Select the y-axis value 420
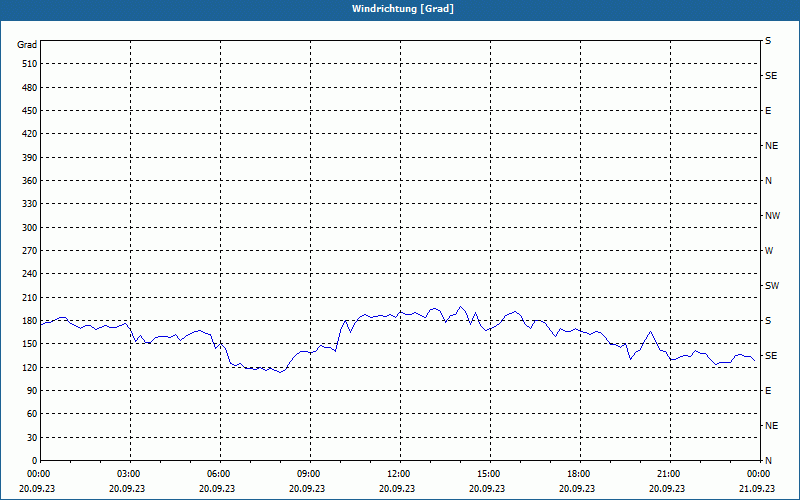The width and height of the screenshot is (800, 500). 30,134
